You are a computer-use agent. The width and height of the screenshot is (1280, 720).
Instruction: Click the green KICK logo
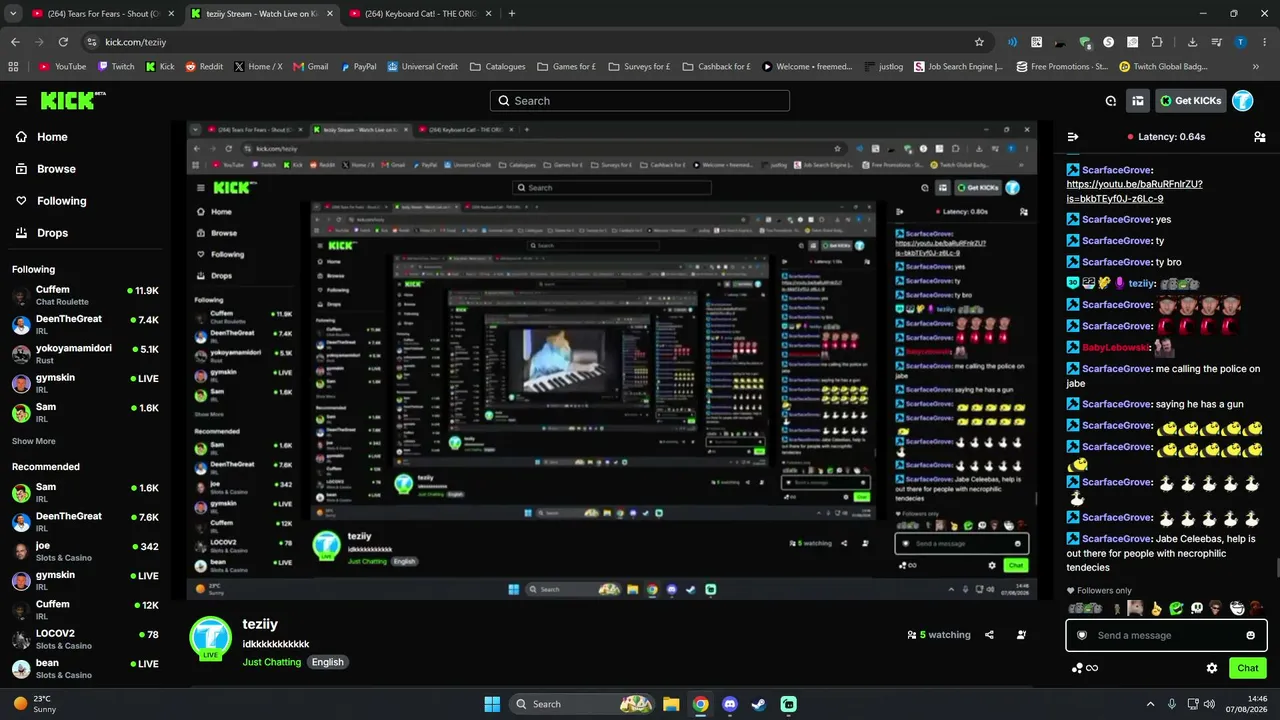coord(69,100)
